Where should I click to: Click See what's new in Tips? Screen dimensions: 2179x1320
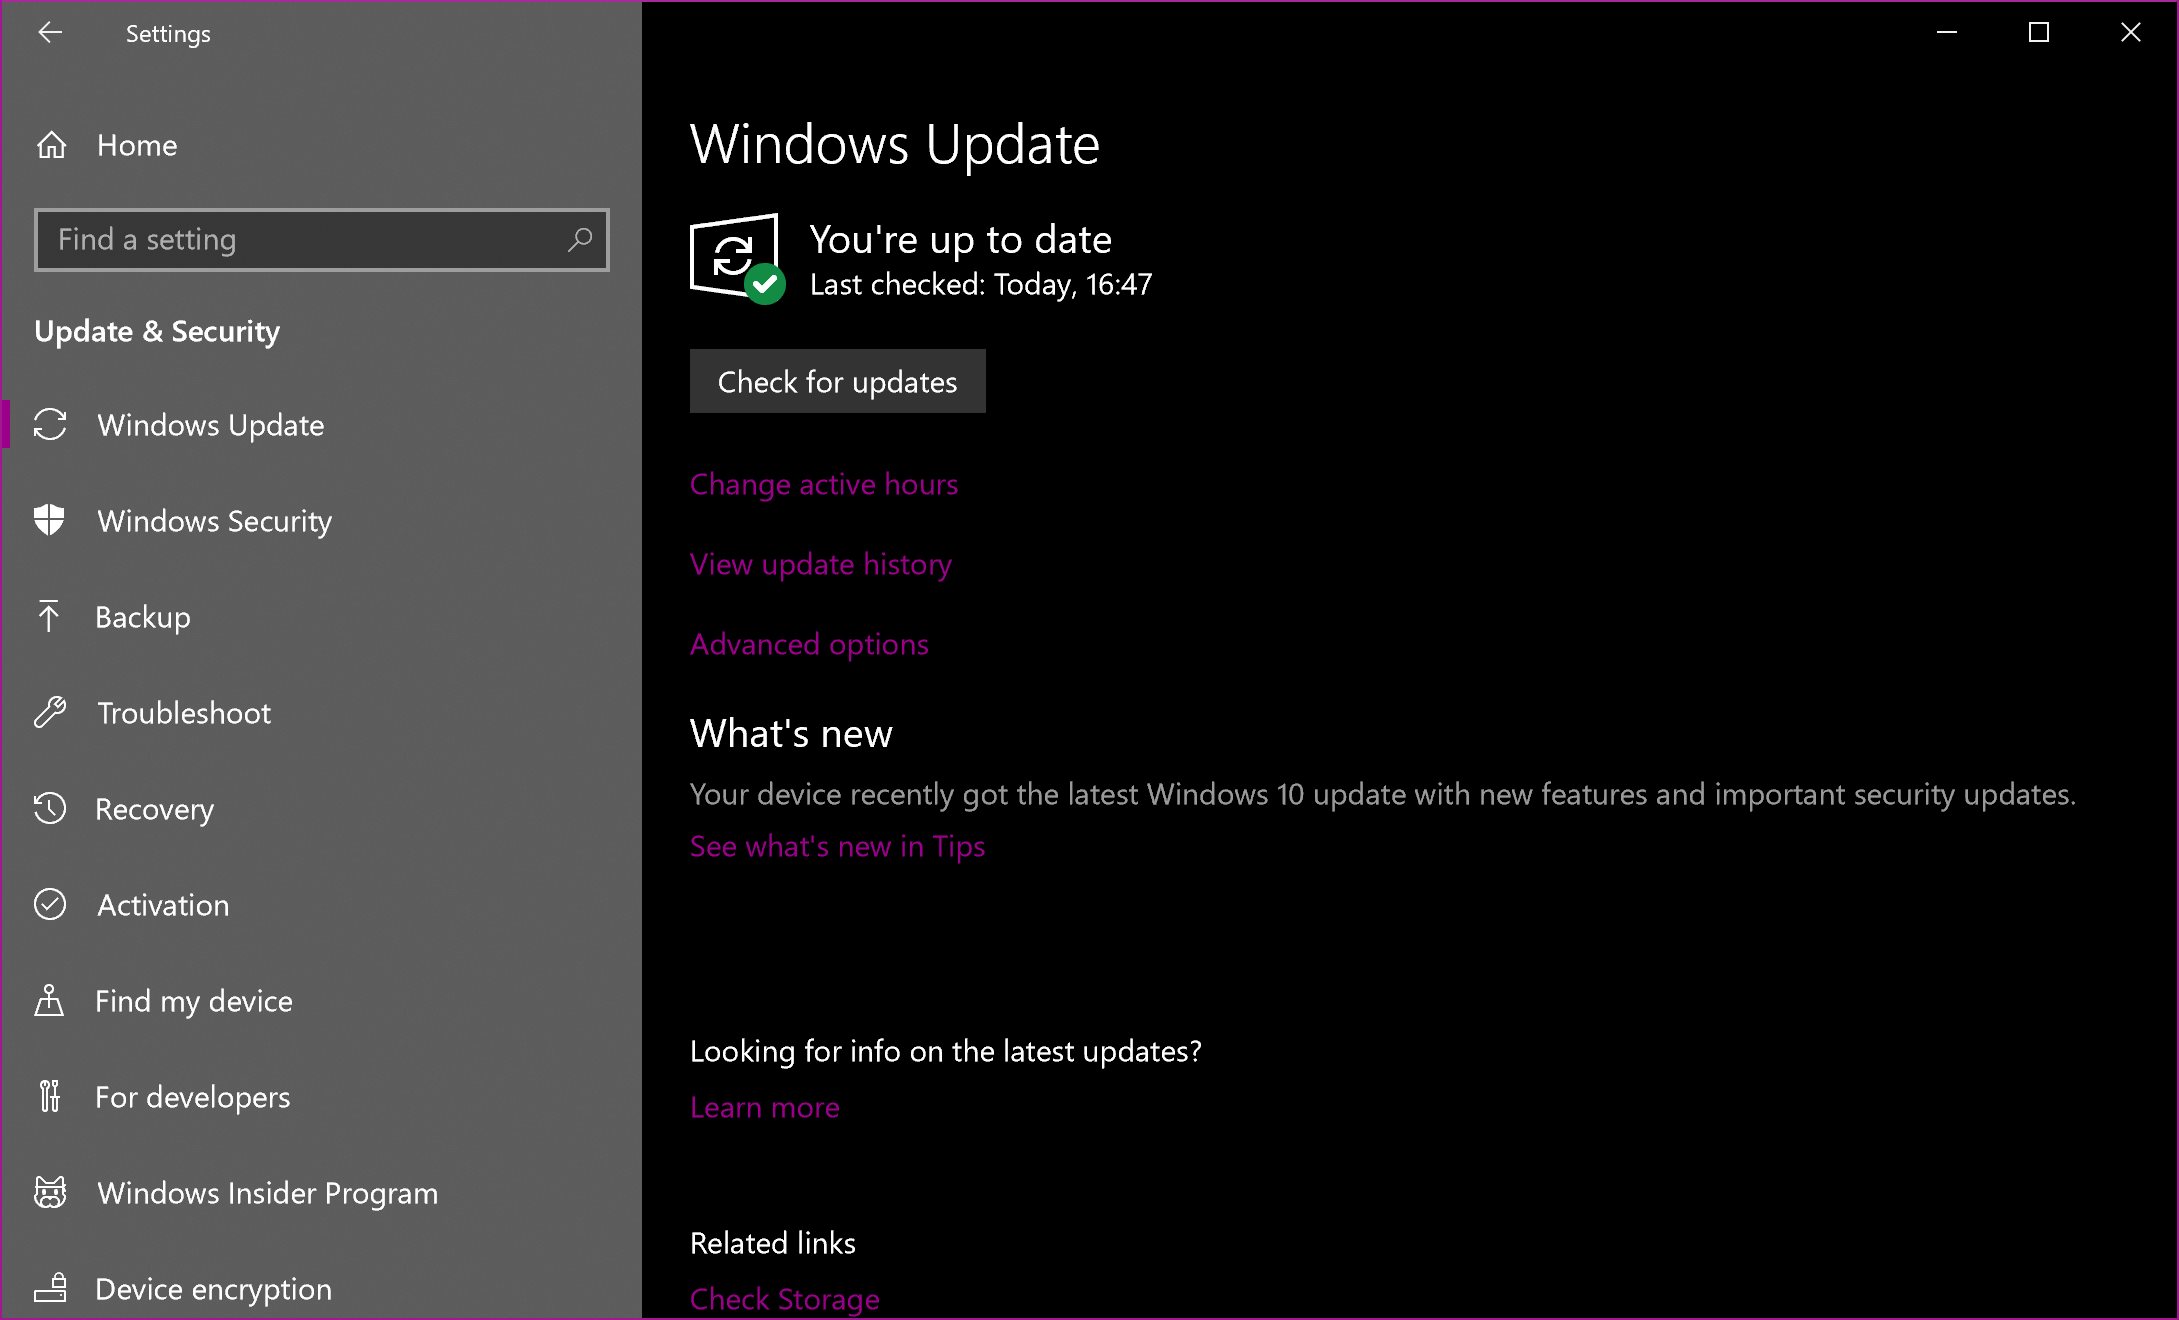pyautogui.click(x=838, y=847)
